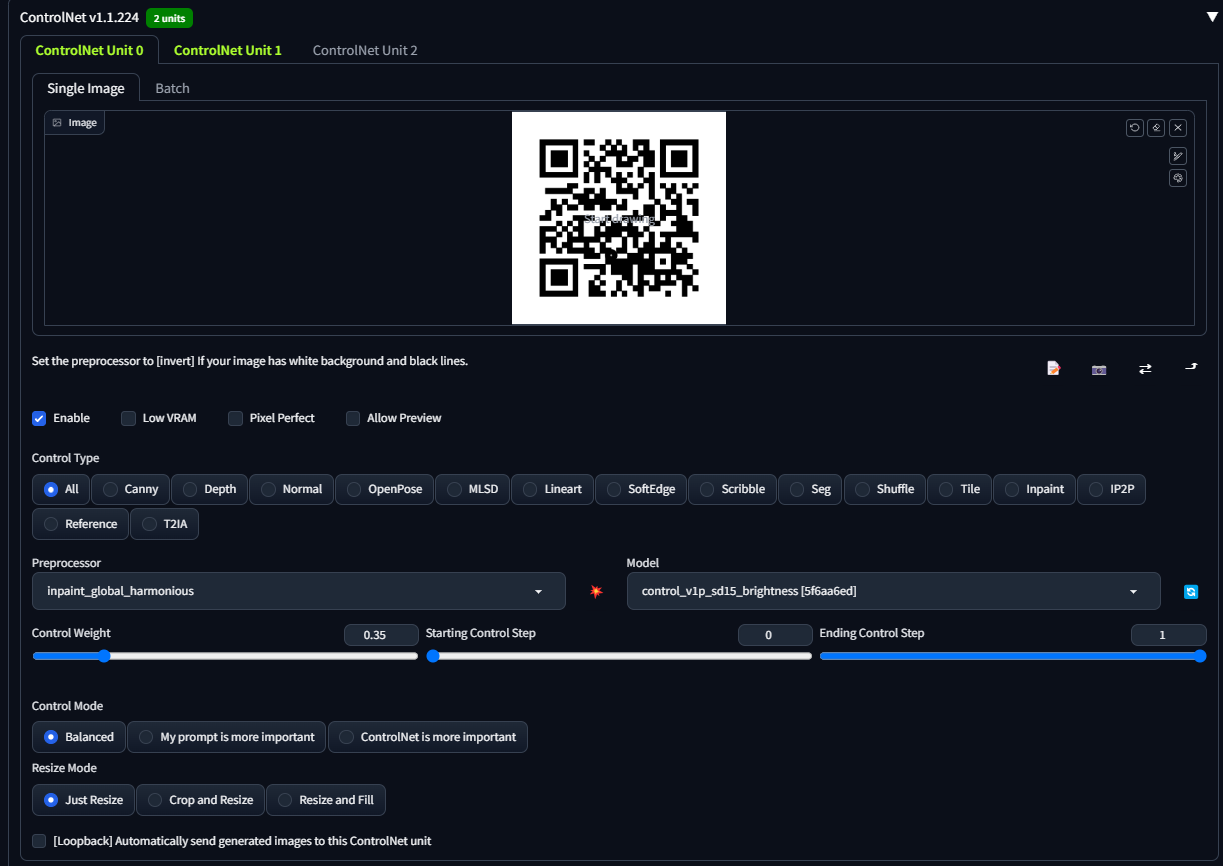Enable Loopback to auto-send generated images

[38, 841]
